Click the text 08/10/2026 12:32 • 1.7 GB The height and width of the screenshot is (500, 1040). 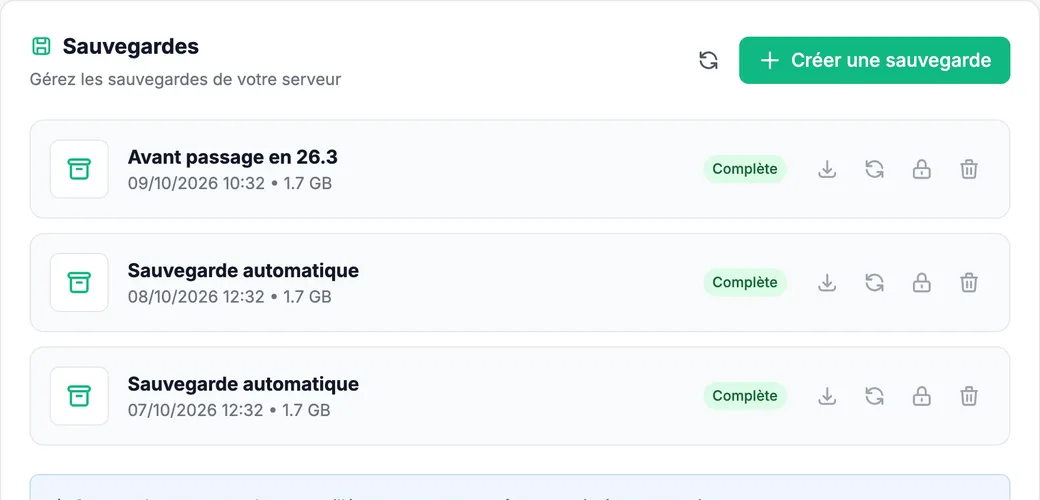[x=229, y=296]
